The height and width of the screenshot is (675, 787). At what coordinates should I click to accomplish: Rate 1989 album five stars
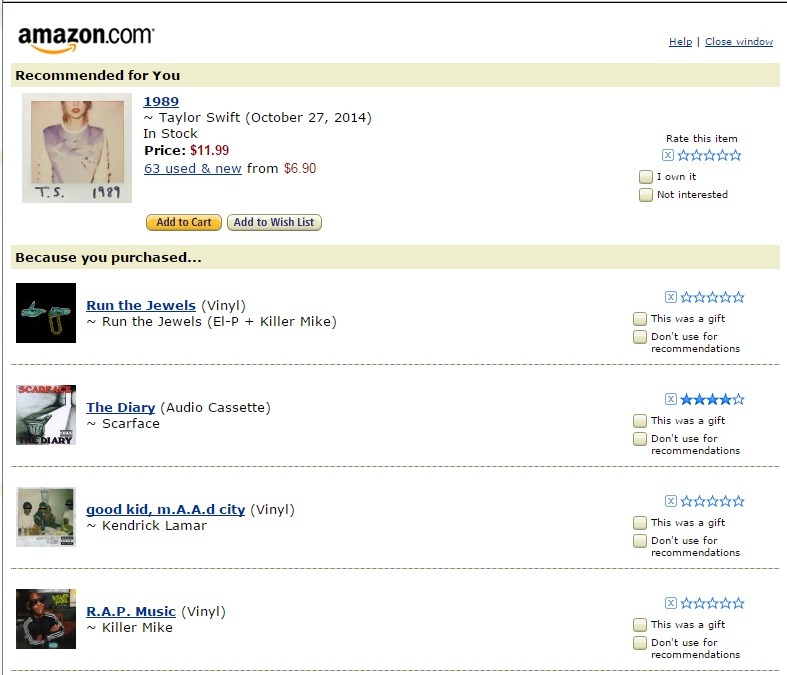point(736,155)
